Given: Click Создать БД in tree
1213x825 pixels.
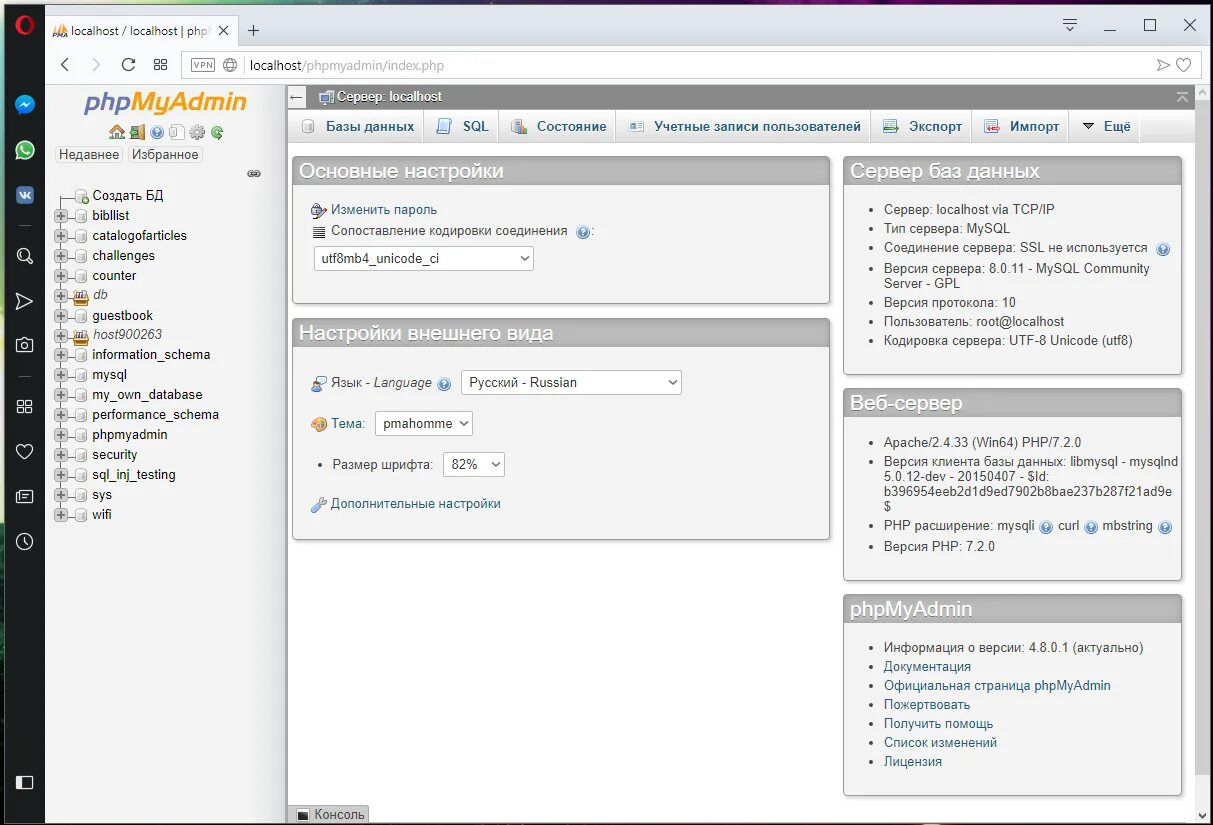Looking at the screenshot, I should (127, 196).
